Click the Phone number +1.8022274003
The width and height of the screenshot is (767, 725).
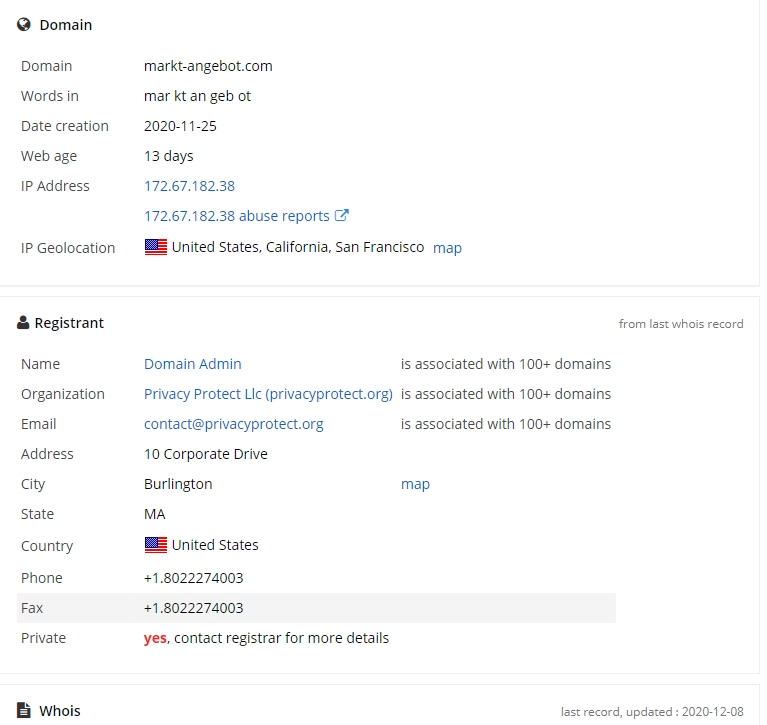194,578
